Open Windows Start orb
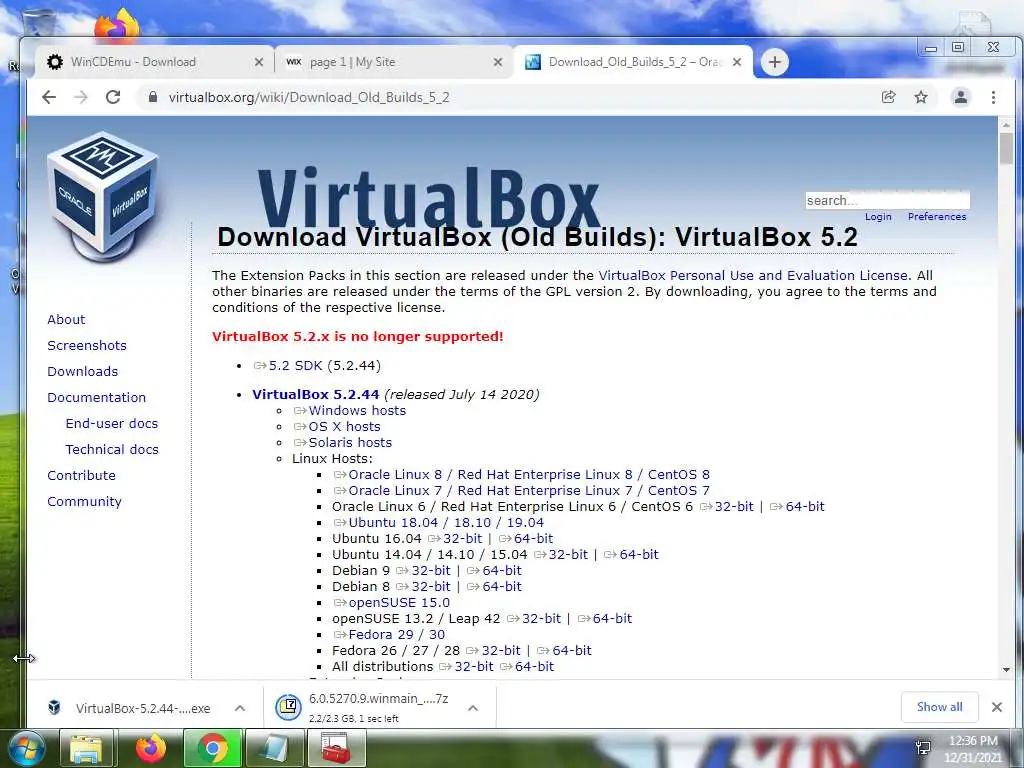 click(25, 749)
